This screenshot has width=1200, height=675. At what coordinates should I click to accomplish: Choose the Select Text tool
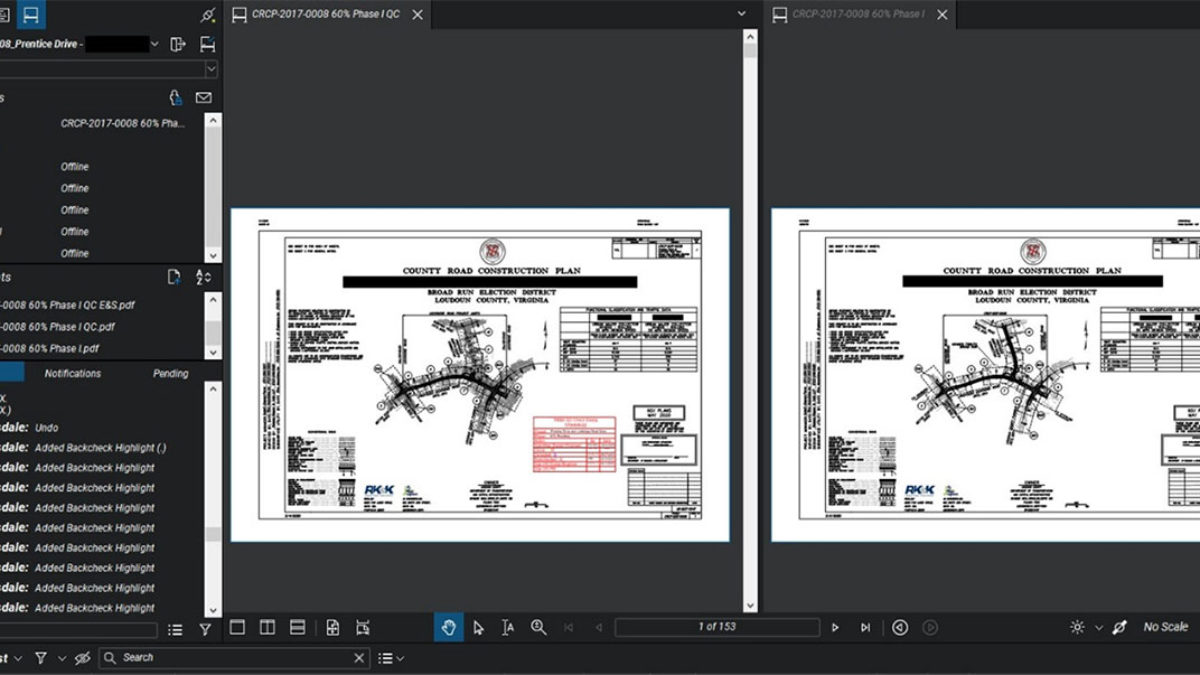click(508, 627)
